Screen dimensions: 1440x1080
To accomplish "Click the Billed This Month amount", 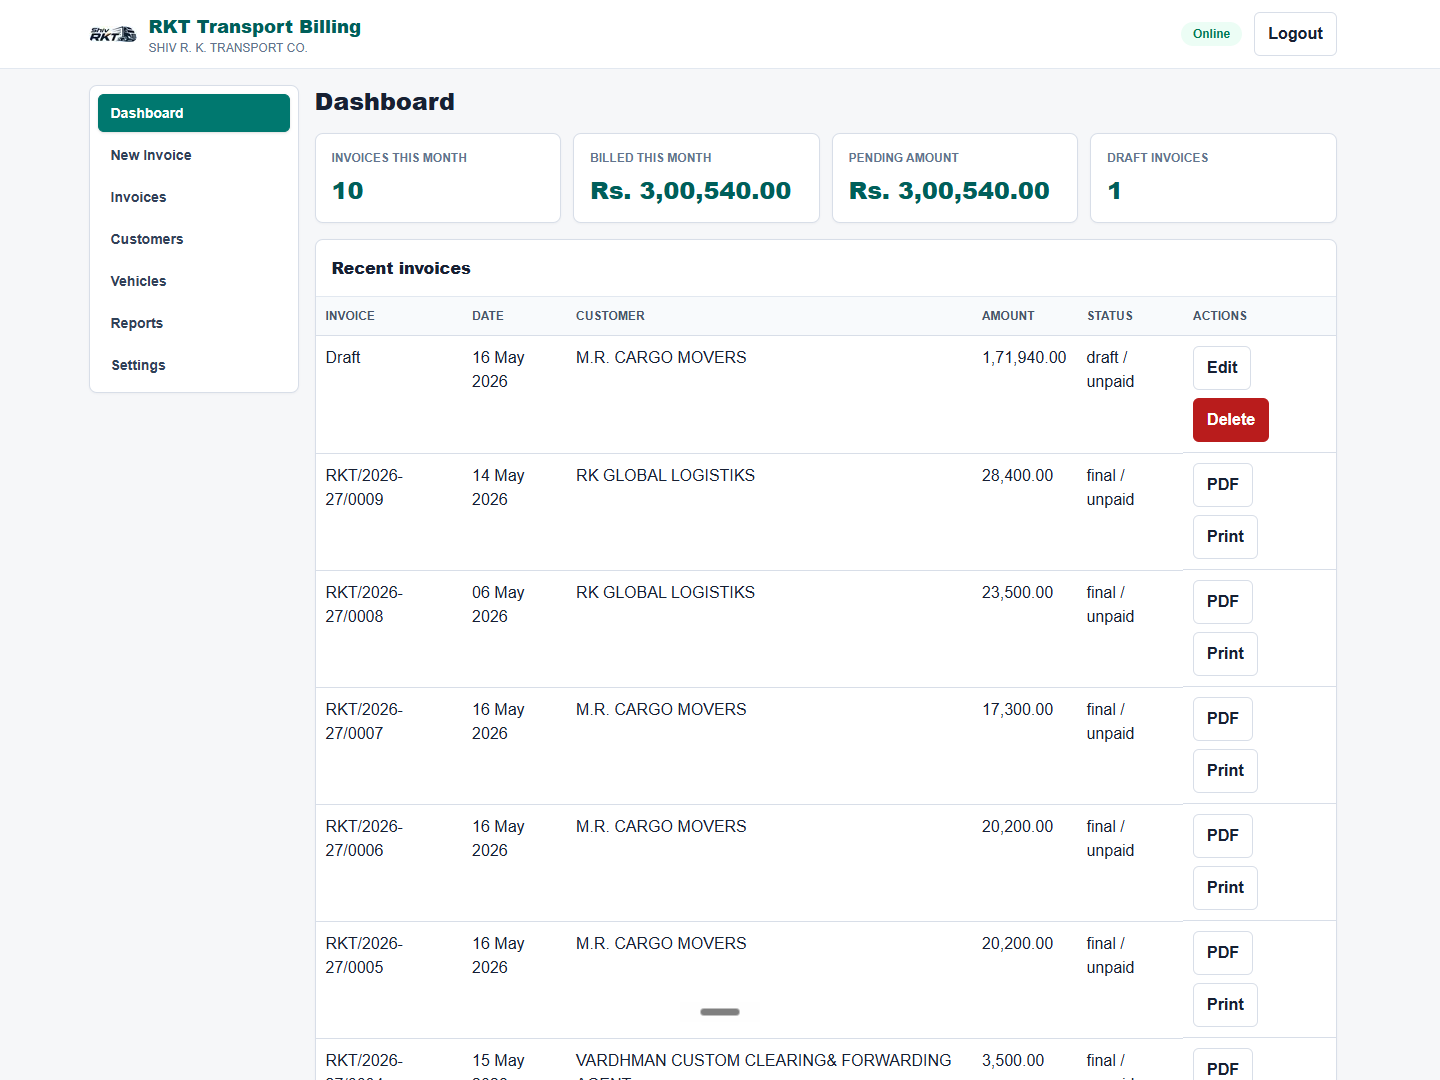I will pos(690,191).
